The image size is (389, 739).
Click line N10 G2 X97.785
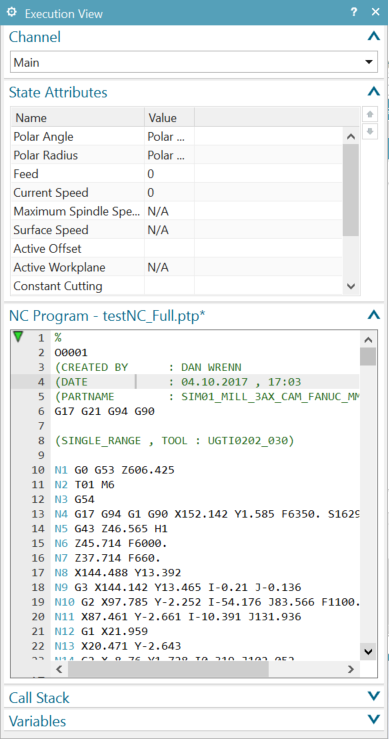click(x=207, y=602)
